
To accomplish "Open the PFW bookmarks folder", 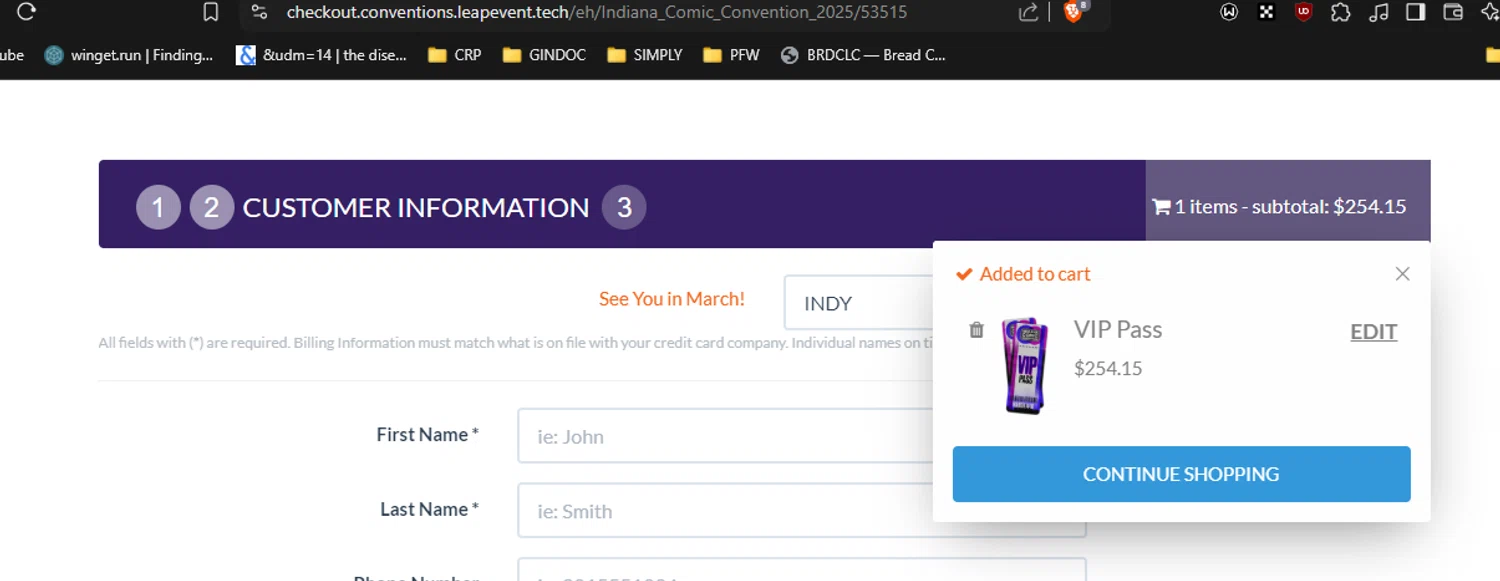I will (x=732, y=55).
